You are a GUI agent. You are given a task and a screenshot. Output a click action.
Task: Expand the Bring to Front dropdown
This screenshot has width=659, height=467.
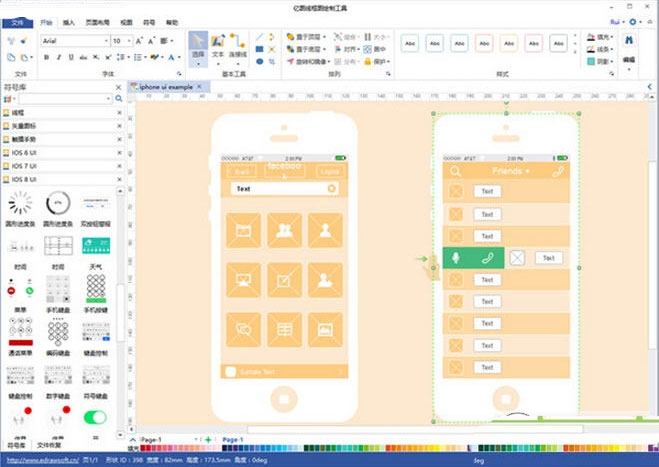tap(324, 37)
